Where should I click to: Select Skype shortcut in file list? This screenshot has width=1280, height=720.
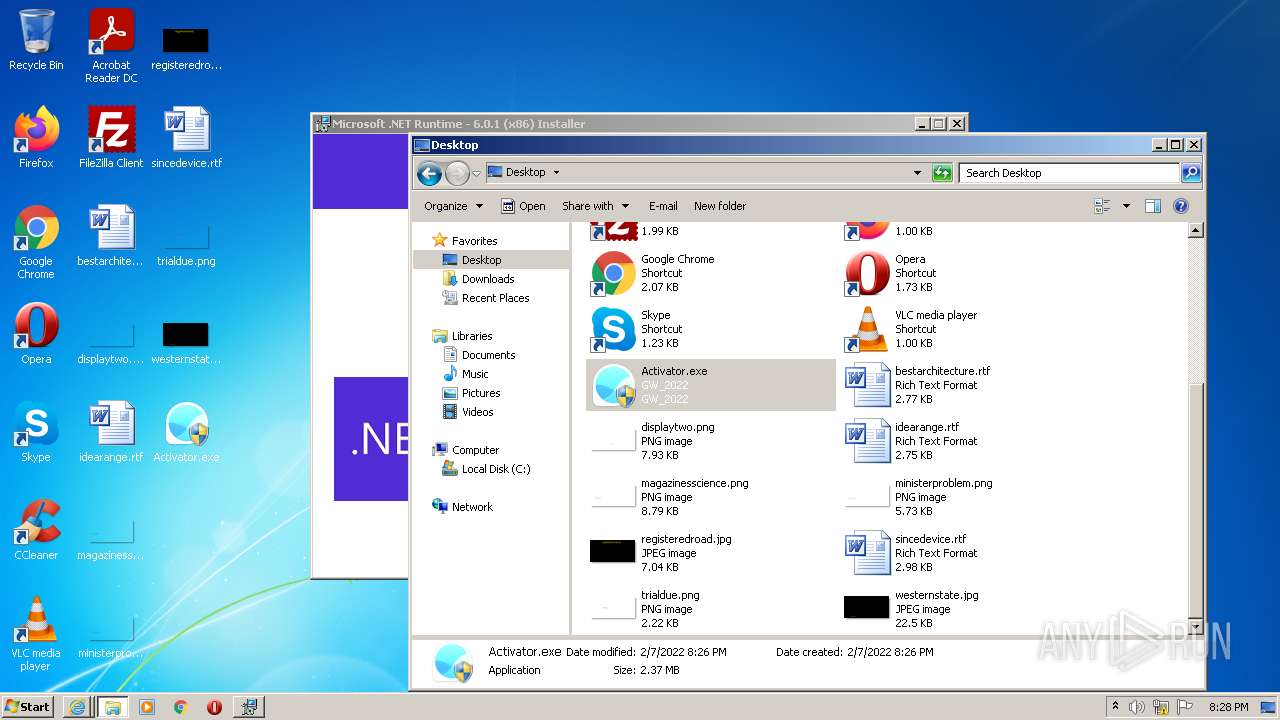click(709, 329)
